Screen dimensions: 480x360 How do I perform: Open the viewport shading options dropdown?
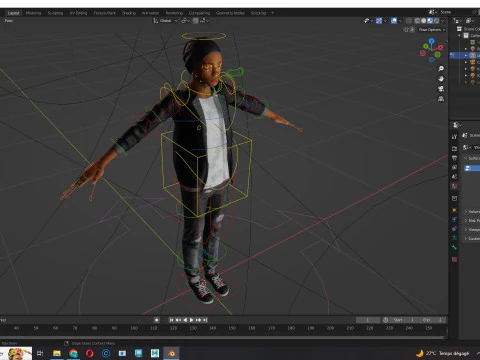(443, 21)
